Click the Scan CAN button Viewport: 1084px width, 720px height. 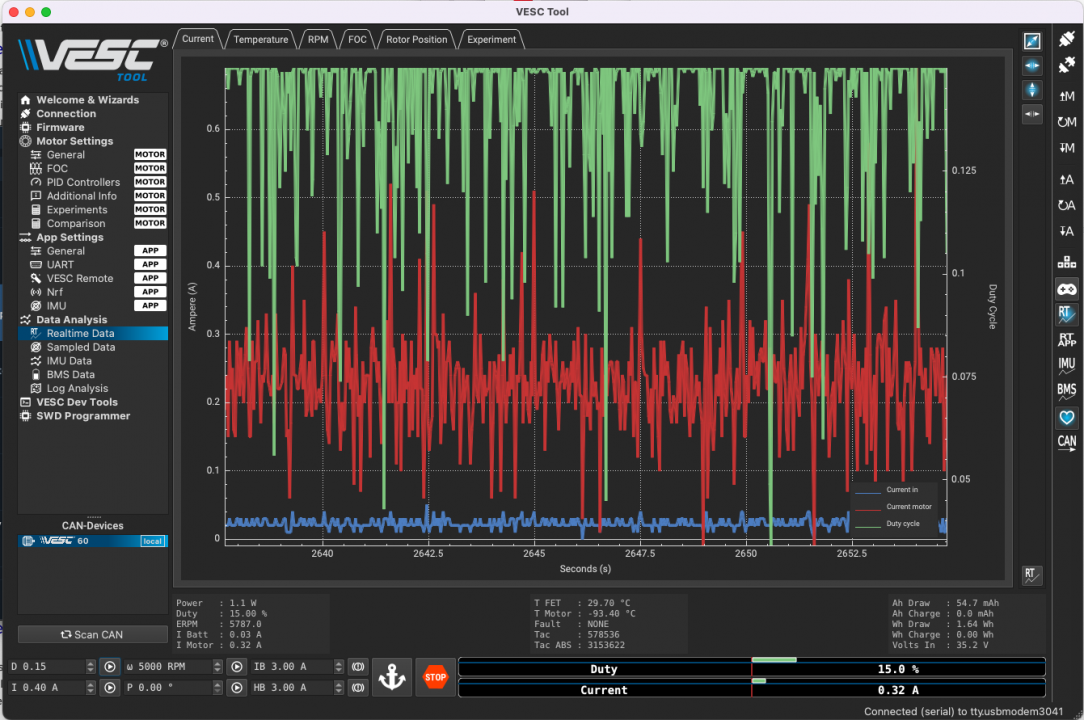tap(92, 634)
